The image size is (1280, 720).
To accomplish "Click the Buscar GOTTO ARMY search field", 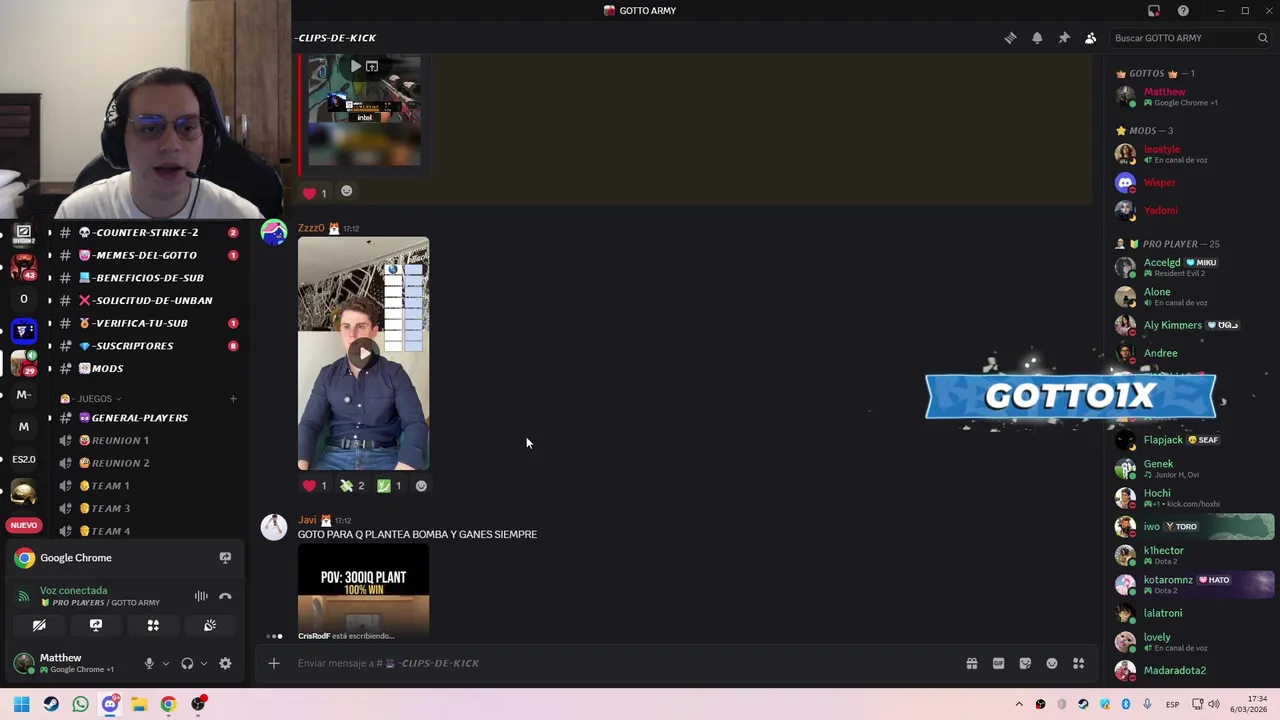I will click(1190, 38).
